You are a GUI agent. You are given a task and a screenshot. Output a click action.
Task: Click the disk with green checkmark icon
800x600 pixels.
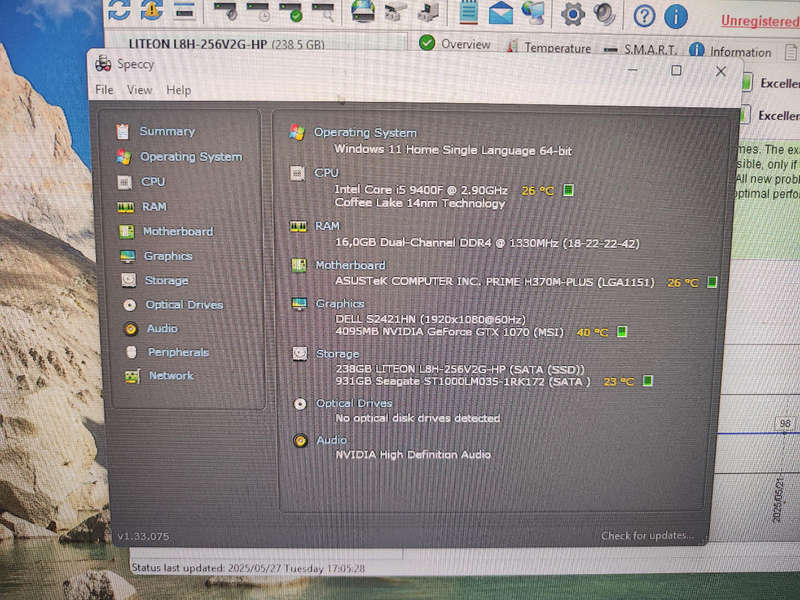pos(291,12)
